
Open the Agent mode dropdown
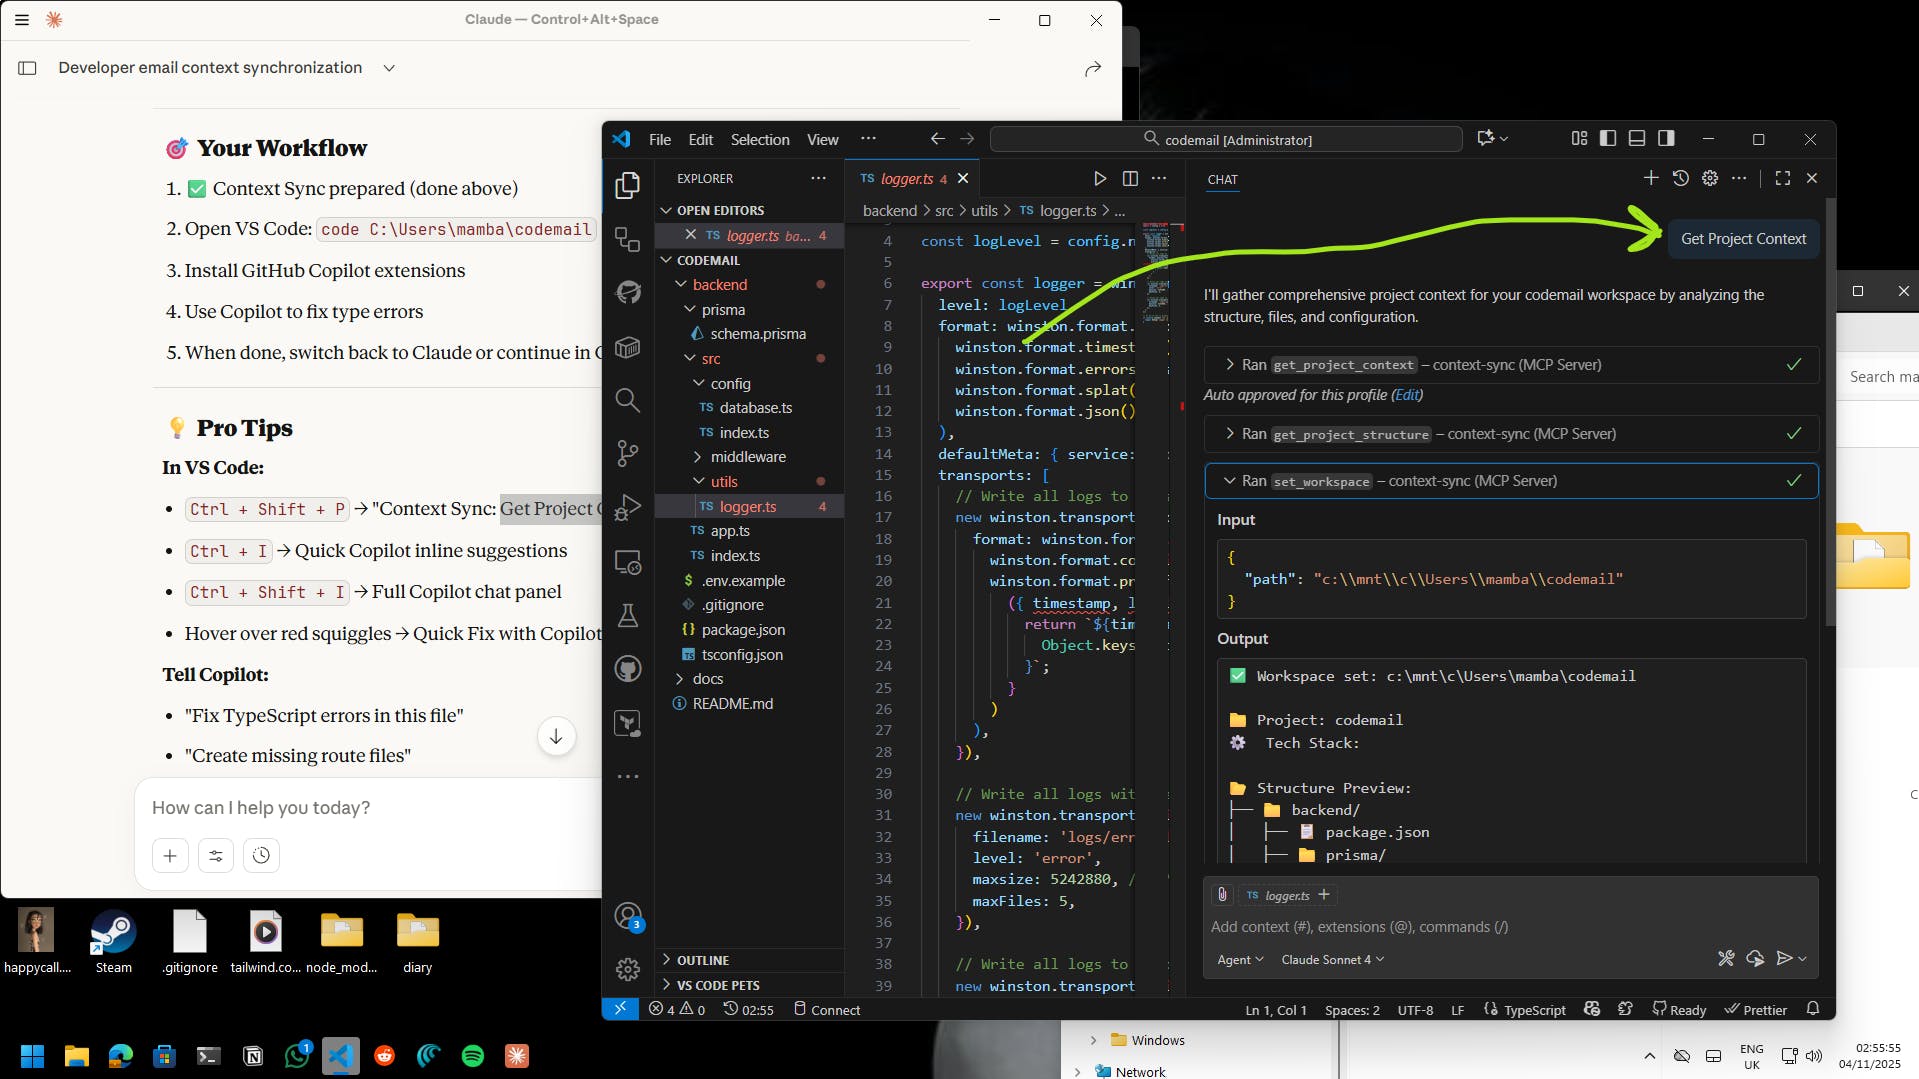coord(1240,959)
